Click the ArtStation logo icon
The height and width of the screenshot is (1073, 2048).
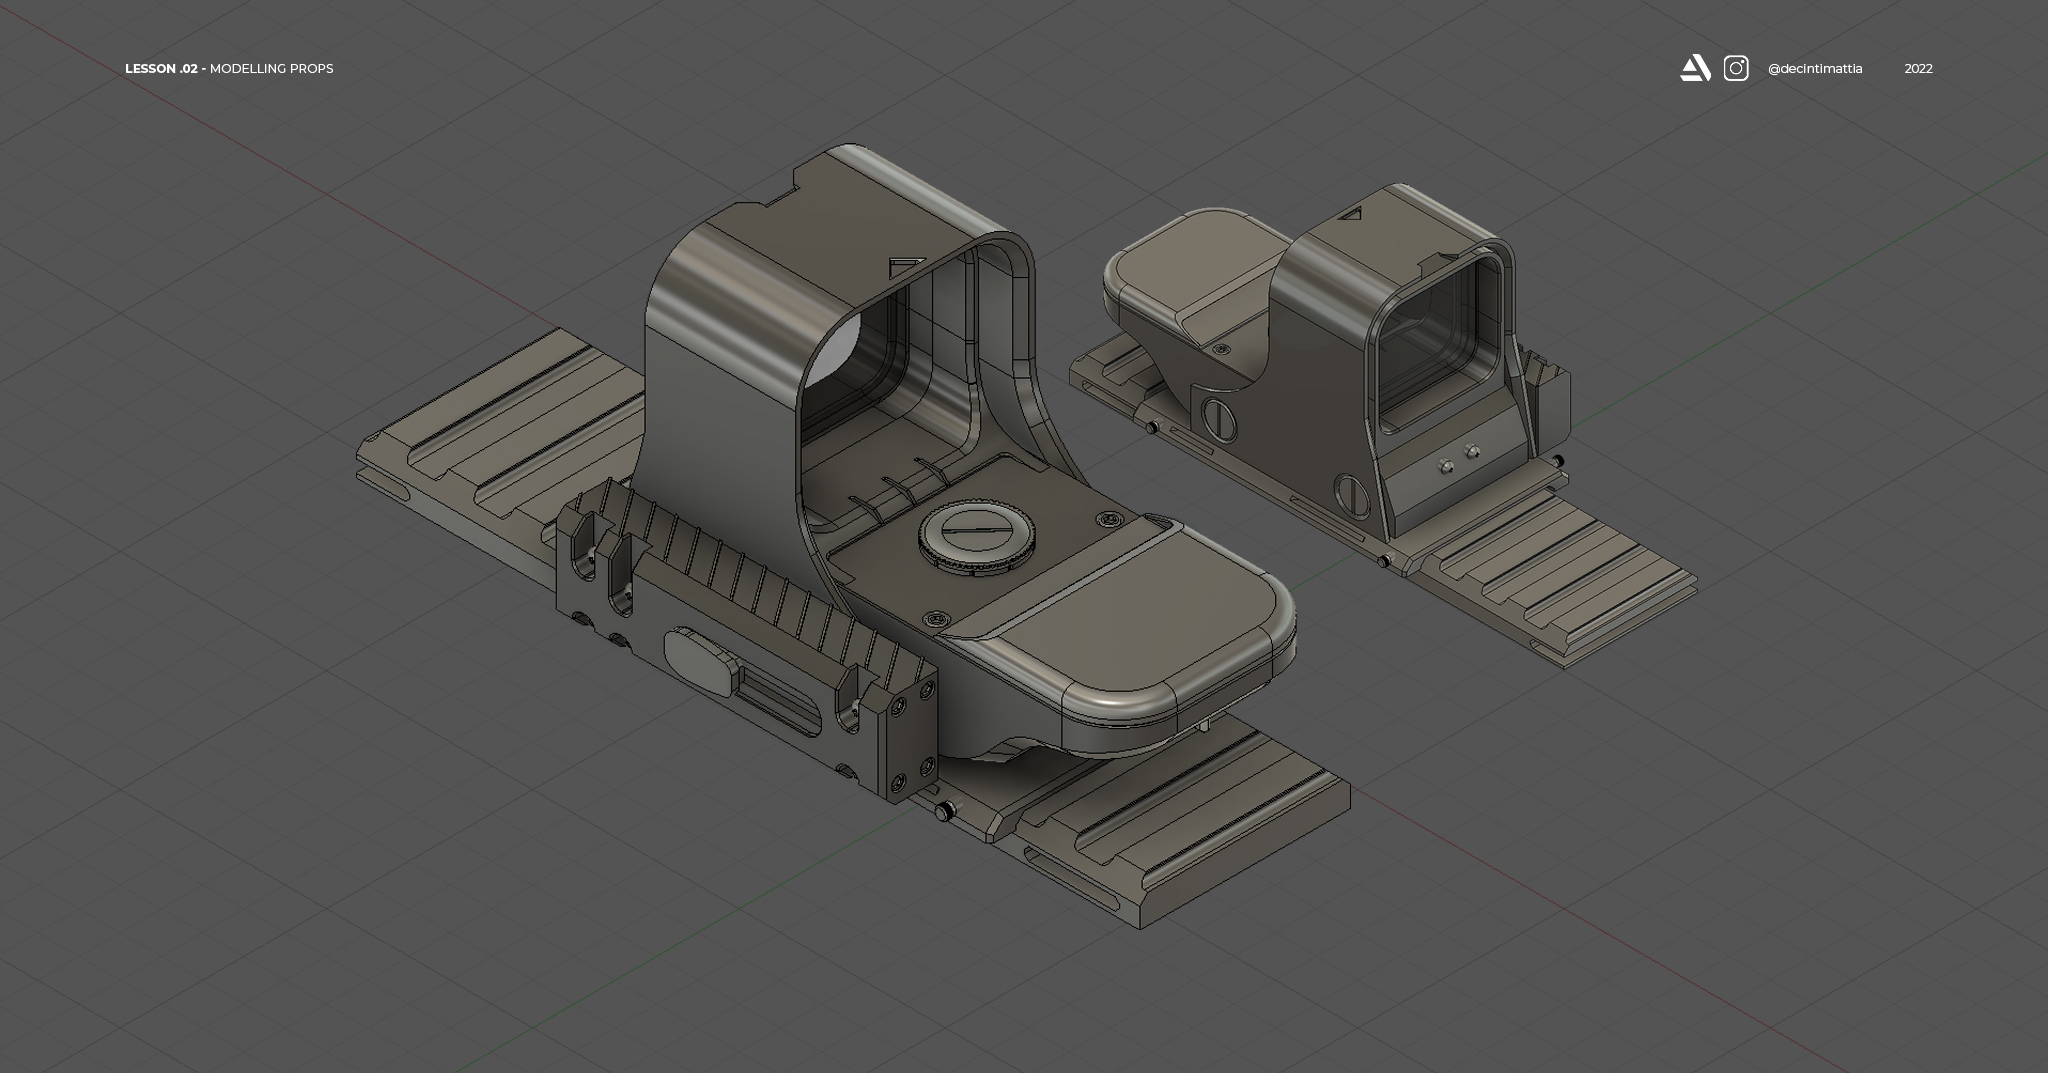point(1695,68)
